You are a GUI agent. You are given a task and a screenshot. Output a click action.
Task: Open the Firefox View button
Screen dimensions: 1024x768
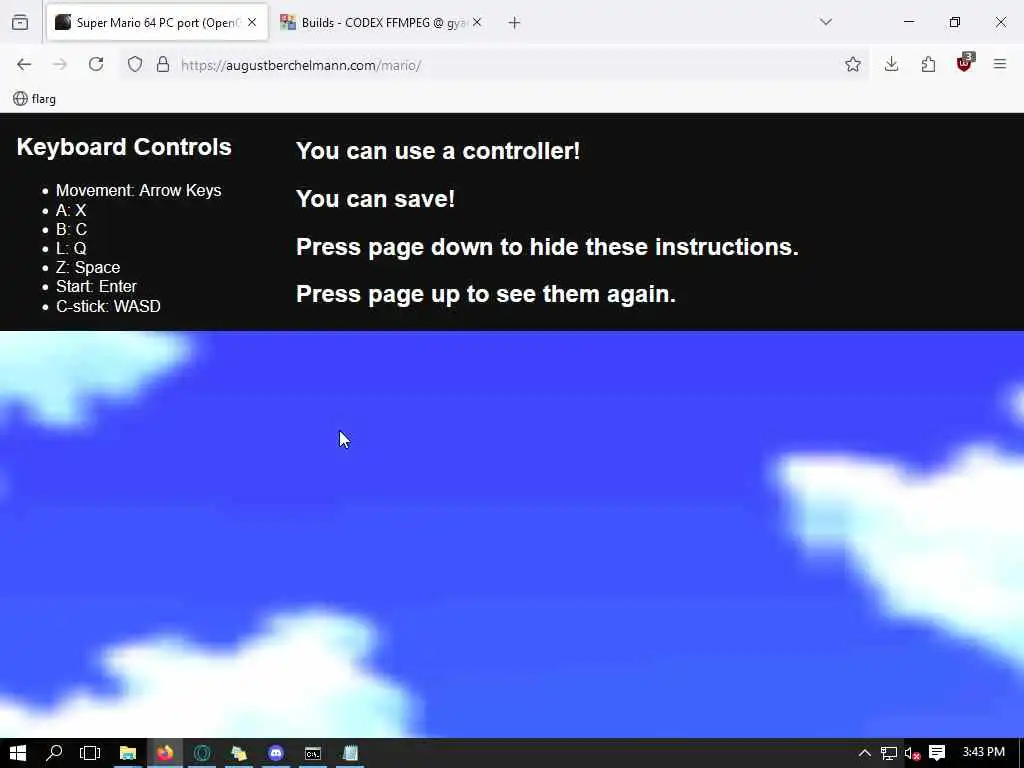click(x=20, y=22)
